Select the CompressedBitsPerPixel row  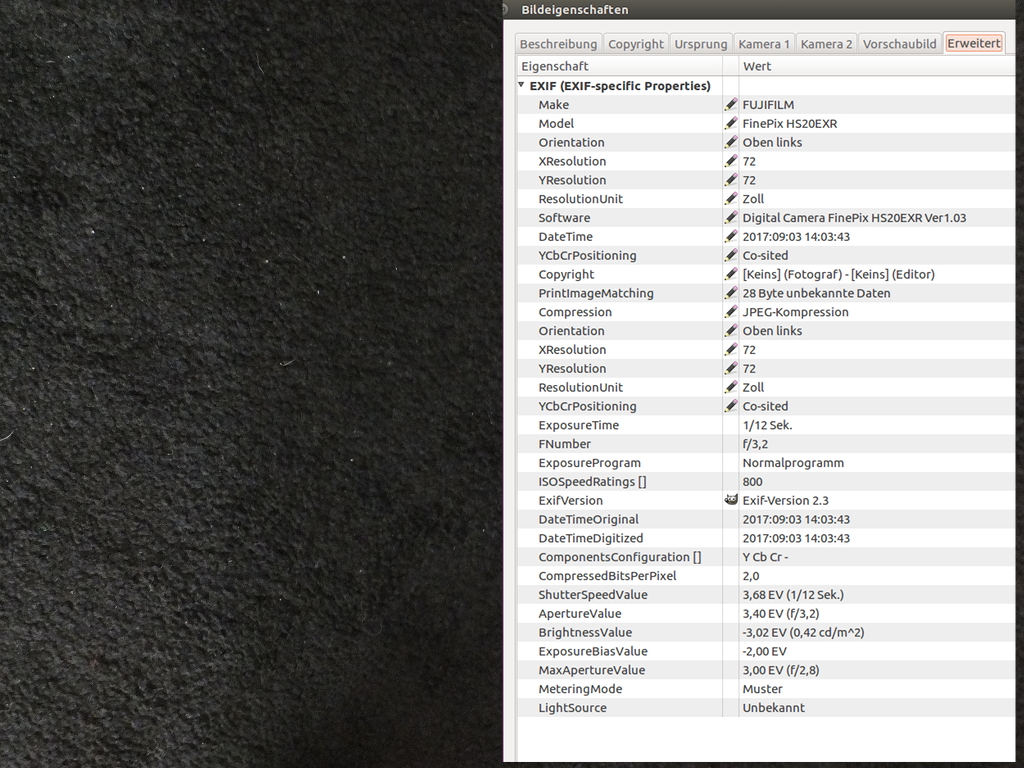(765, 576)
